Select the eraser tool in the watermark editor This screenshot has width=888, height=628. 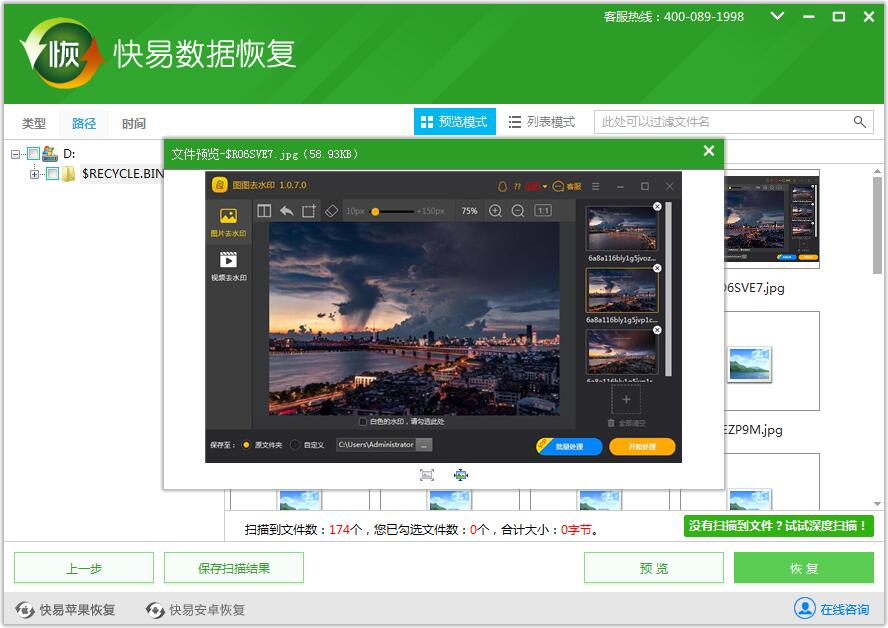pos(331,211)
